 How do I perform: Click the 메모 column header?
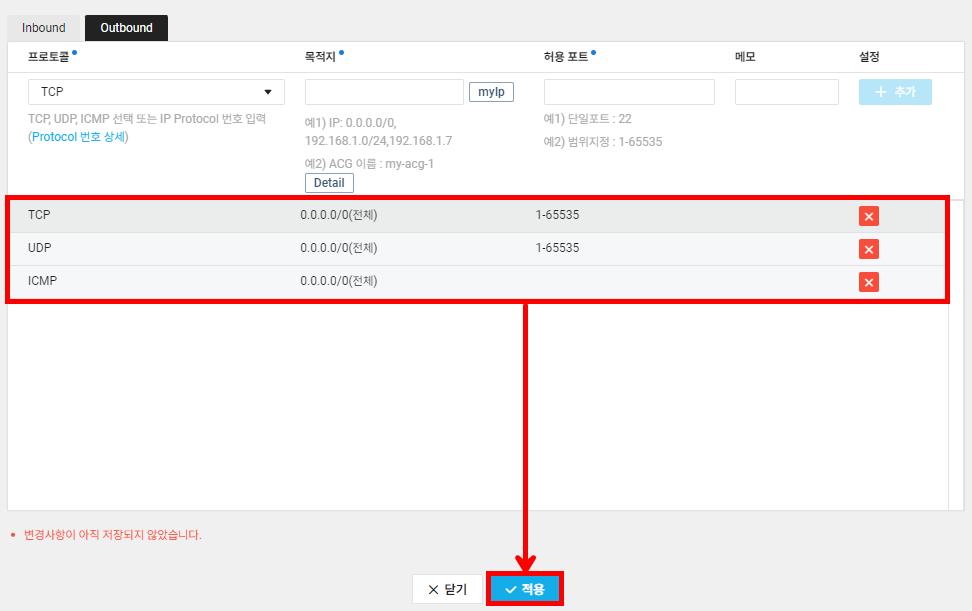pyautogui.click(x=745, y=56)
